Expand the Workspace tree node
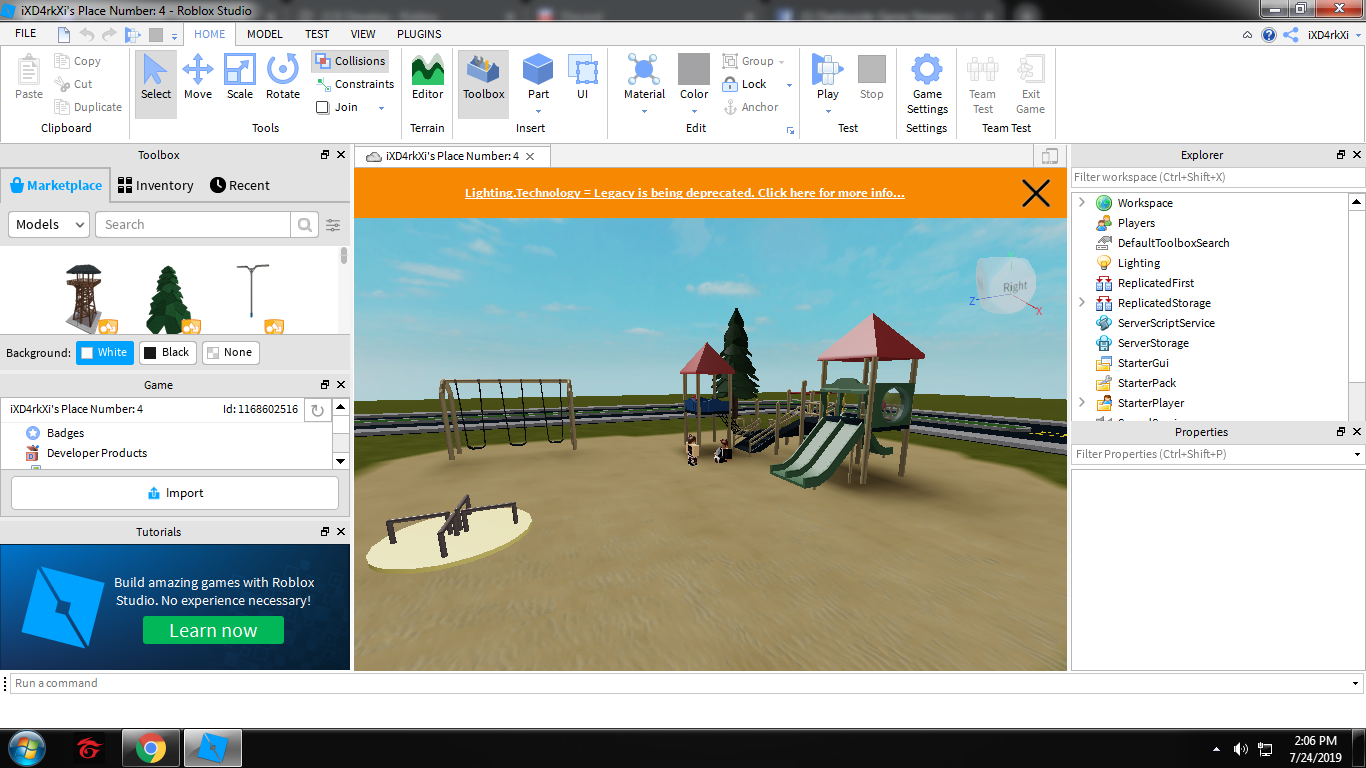 pyautogui.click(x=1081, y=203)
